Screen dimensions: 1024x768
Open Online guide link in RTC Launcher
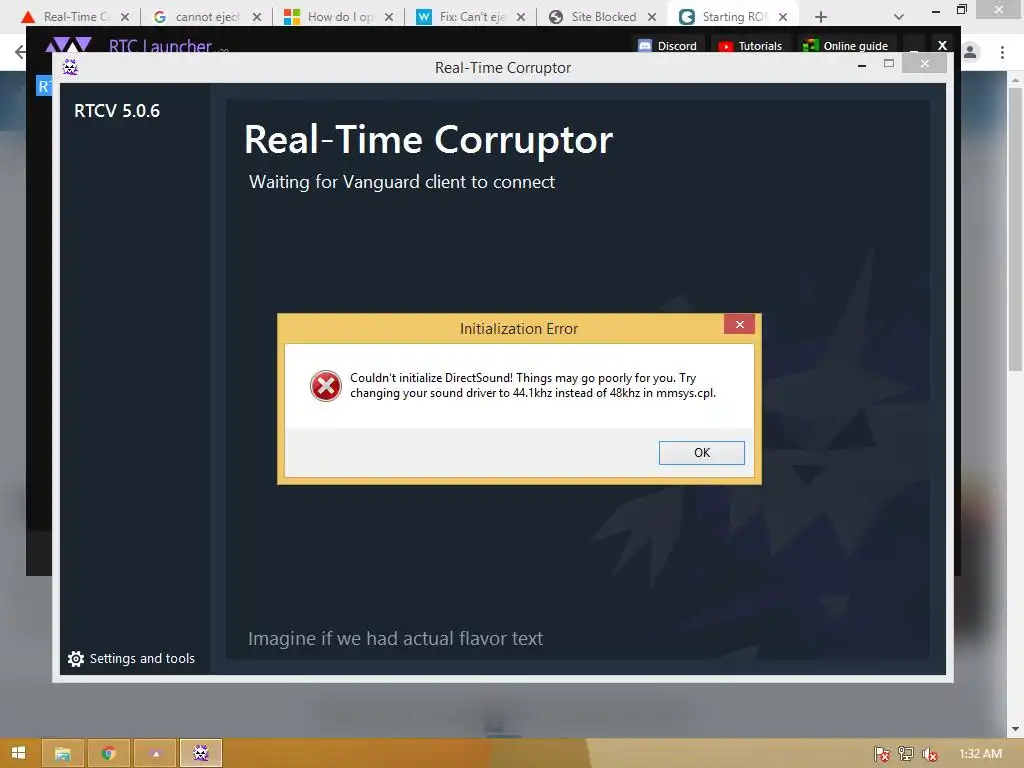coord(846,46)
